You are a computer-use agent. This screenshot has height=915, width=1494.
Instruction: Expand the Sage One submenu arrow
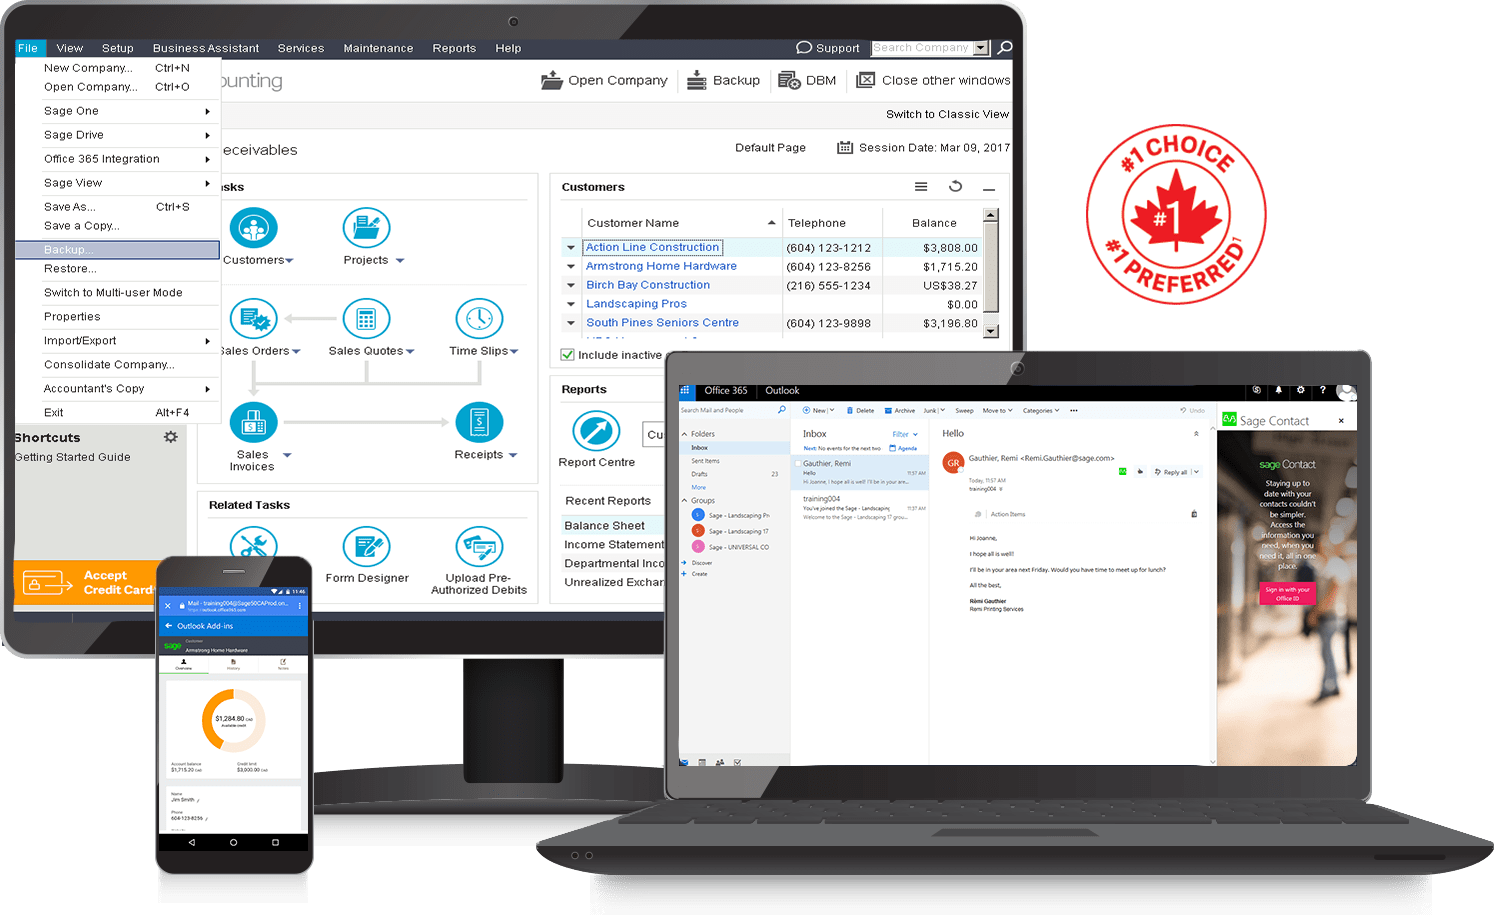pos(208,111)
